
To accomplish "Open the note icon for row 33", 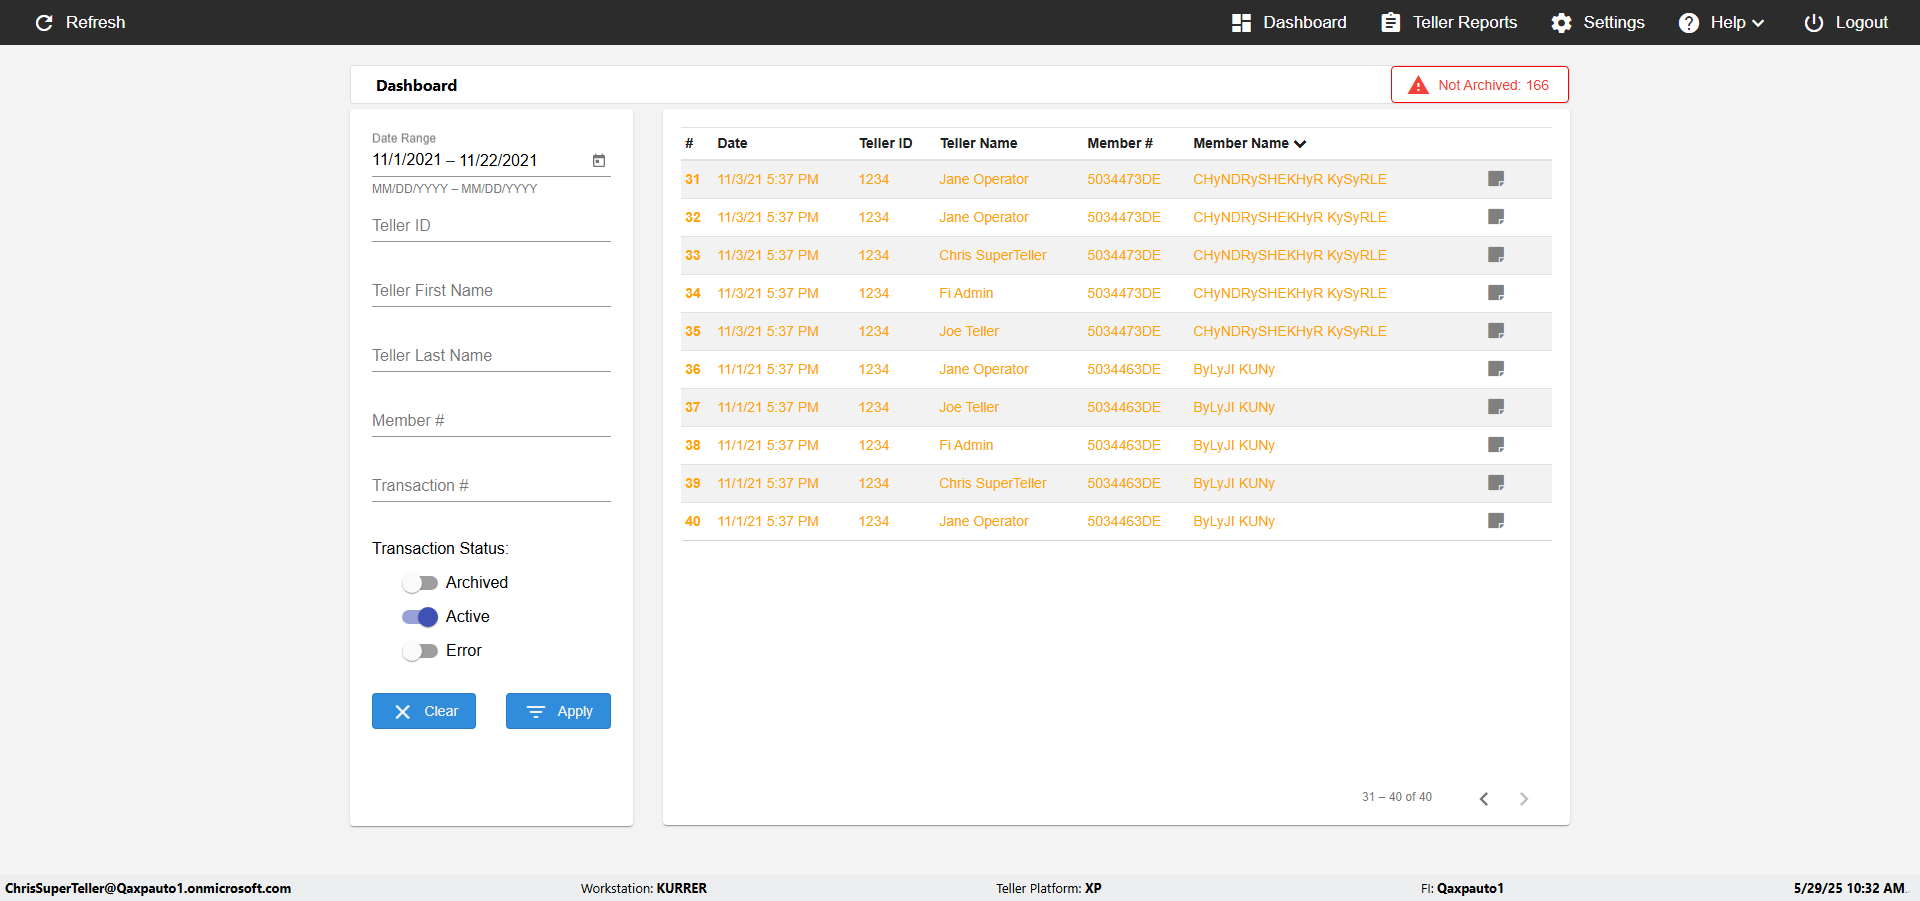I will (1496, 255).
